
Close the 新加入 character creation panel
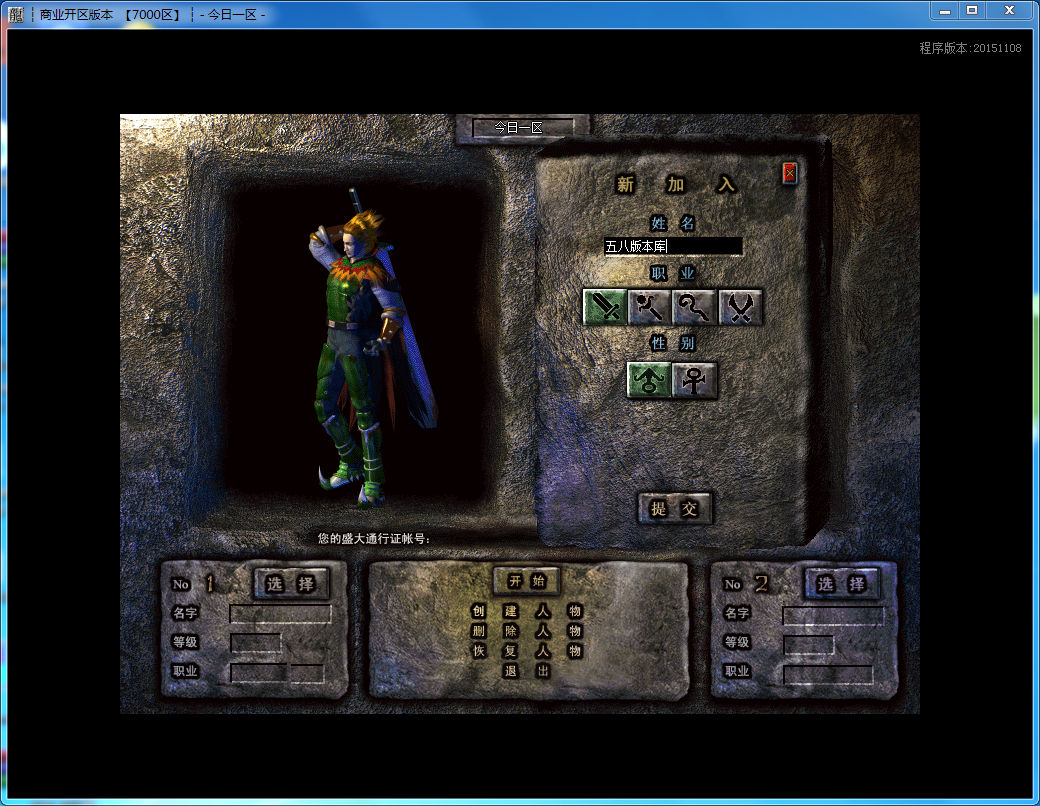(x=789, y=174)
